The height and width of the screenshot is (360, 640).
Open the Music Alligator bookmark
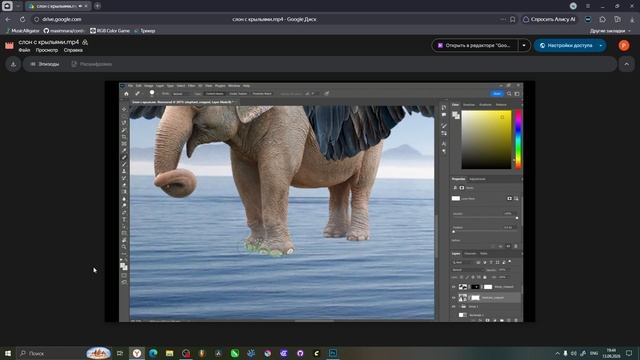[x=22, y=31]
